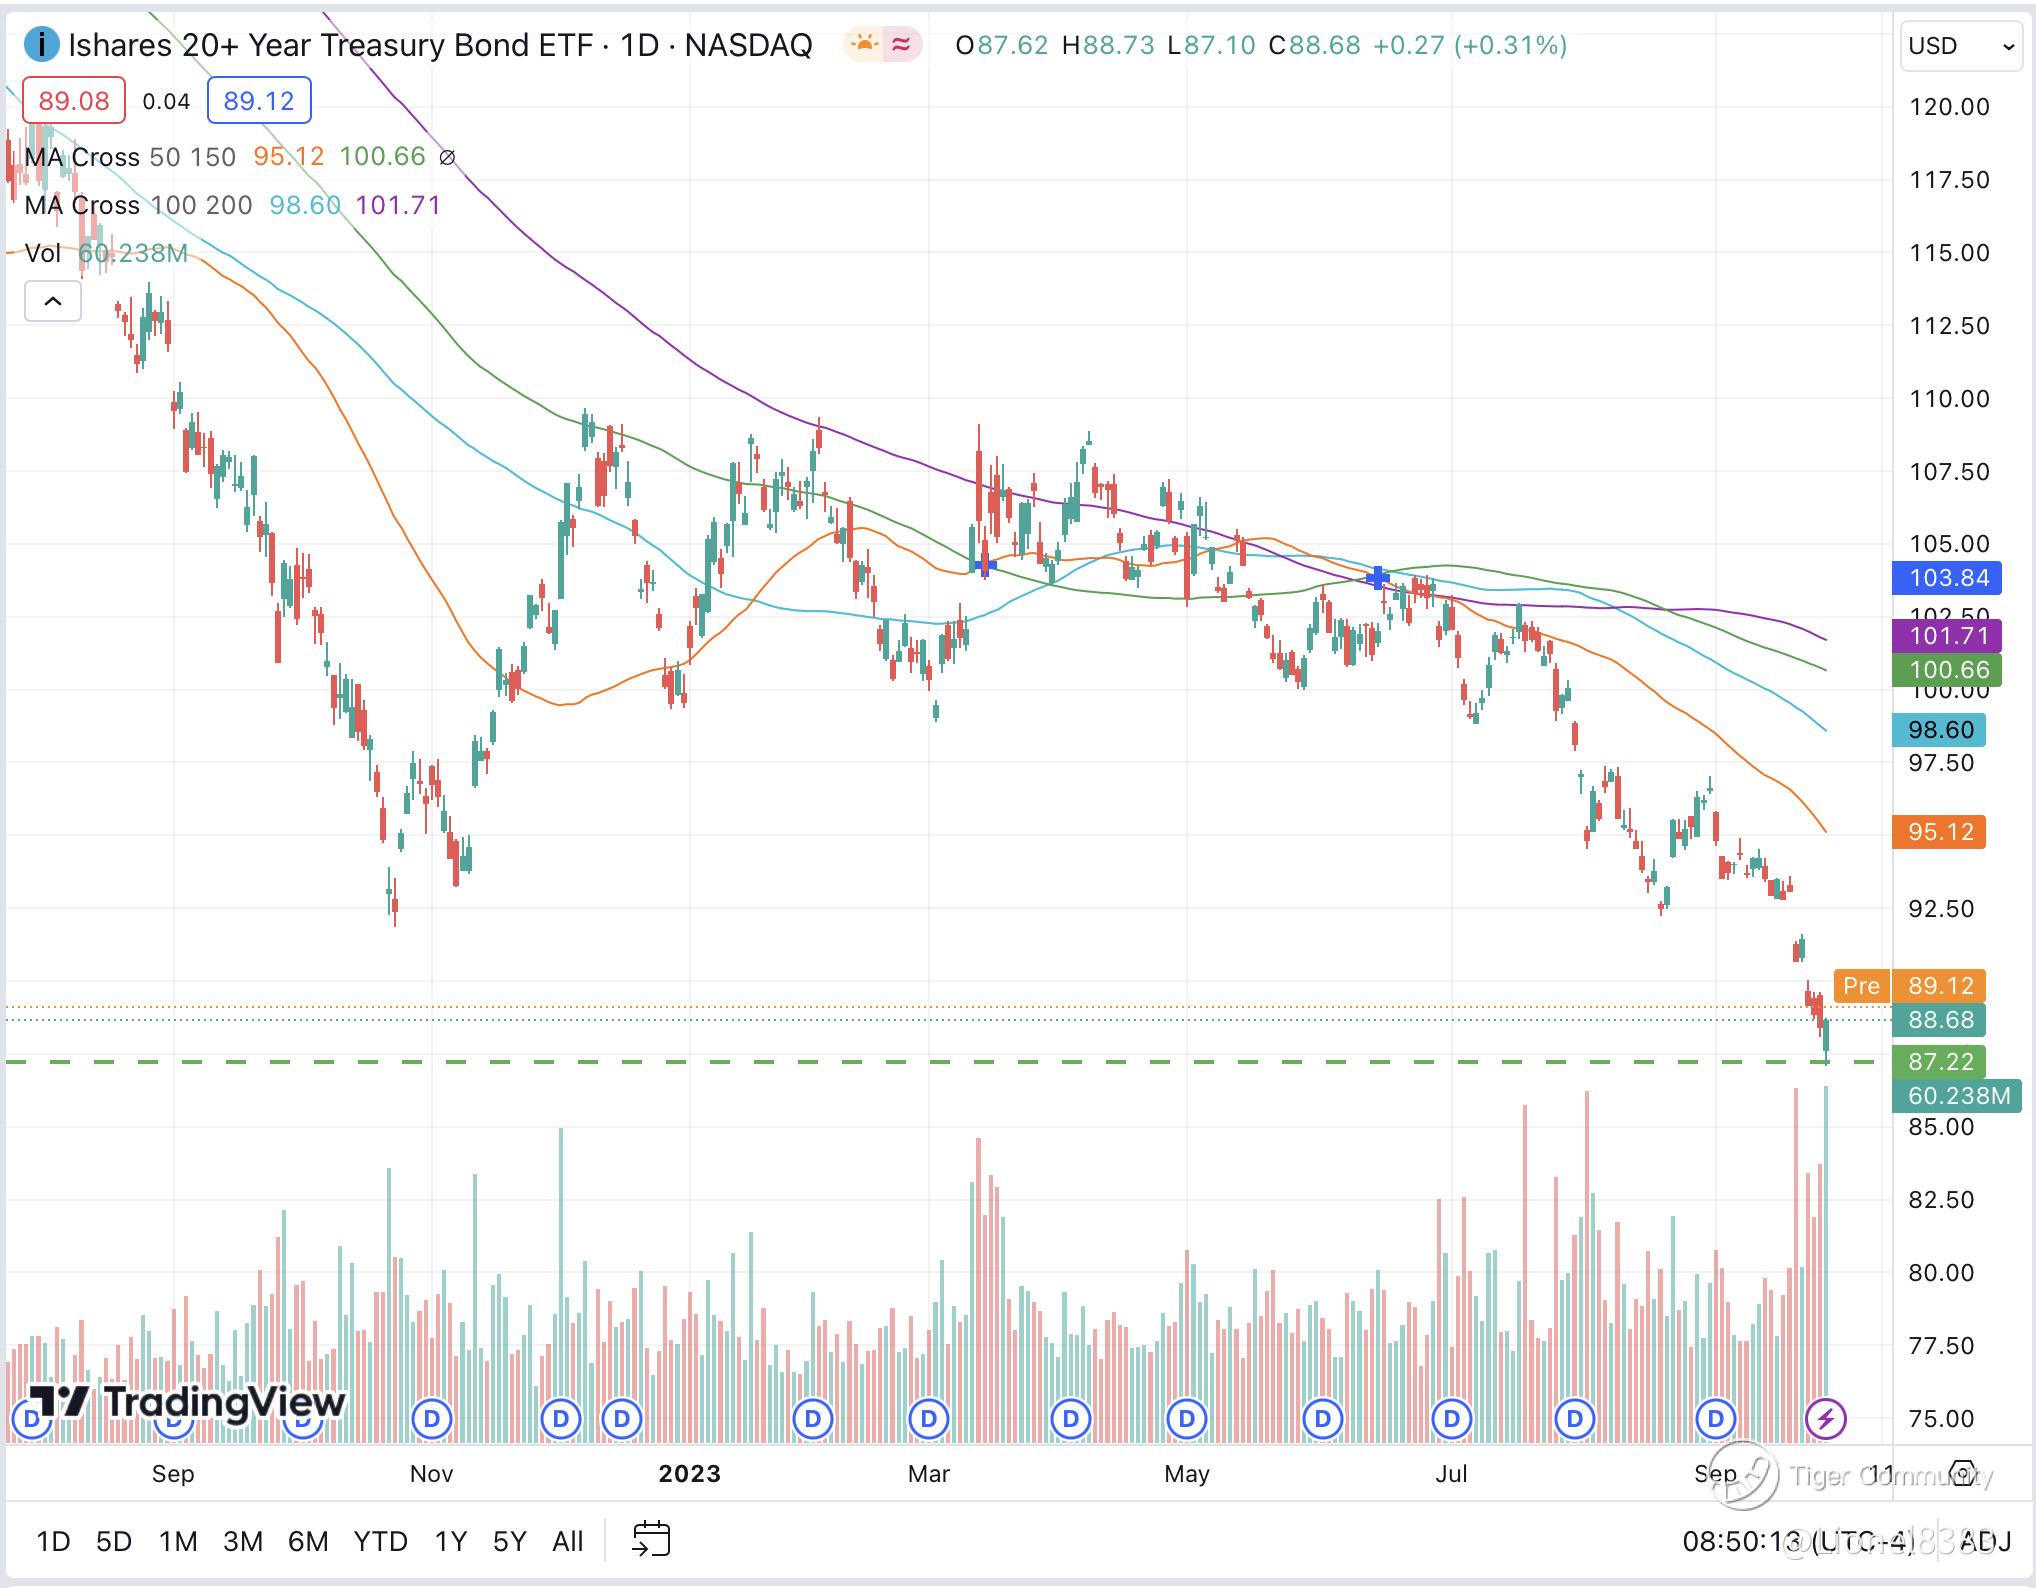Click the pink approximate-data indicator icon
Image resolution: width=2036 pixels, height=1588 pixels.
(x=902, y=45)
